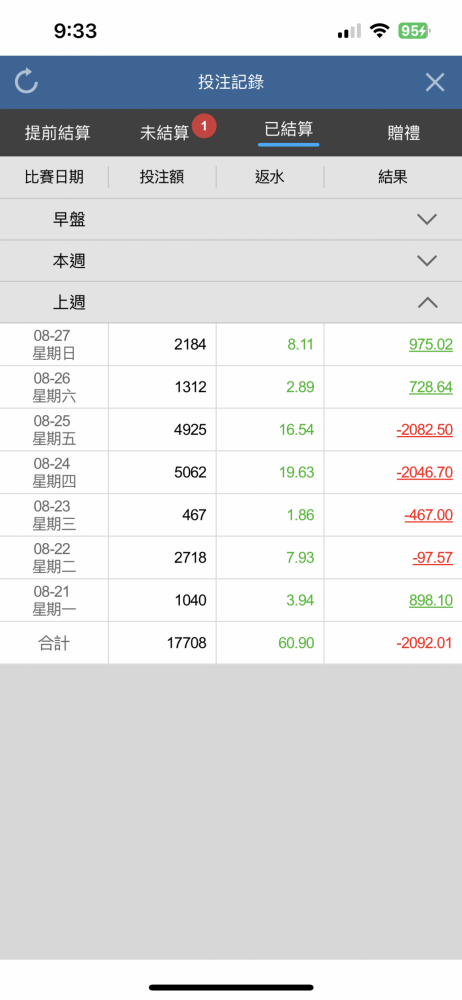Expand the 早盤 section chevron
462x1000 pixels.
point(427,219)
